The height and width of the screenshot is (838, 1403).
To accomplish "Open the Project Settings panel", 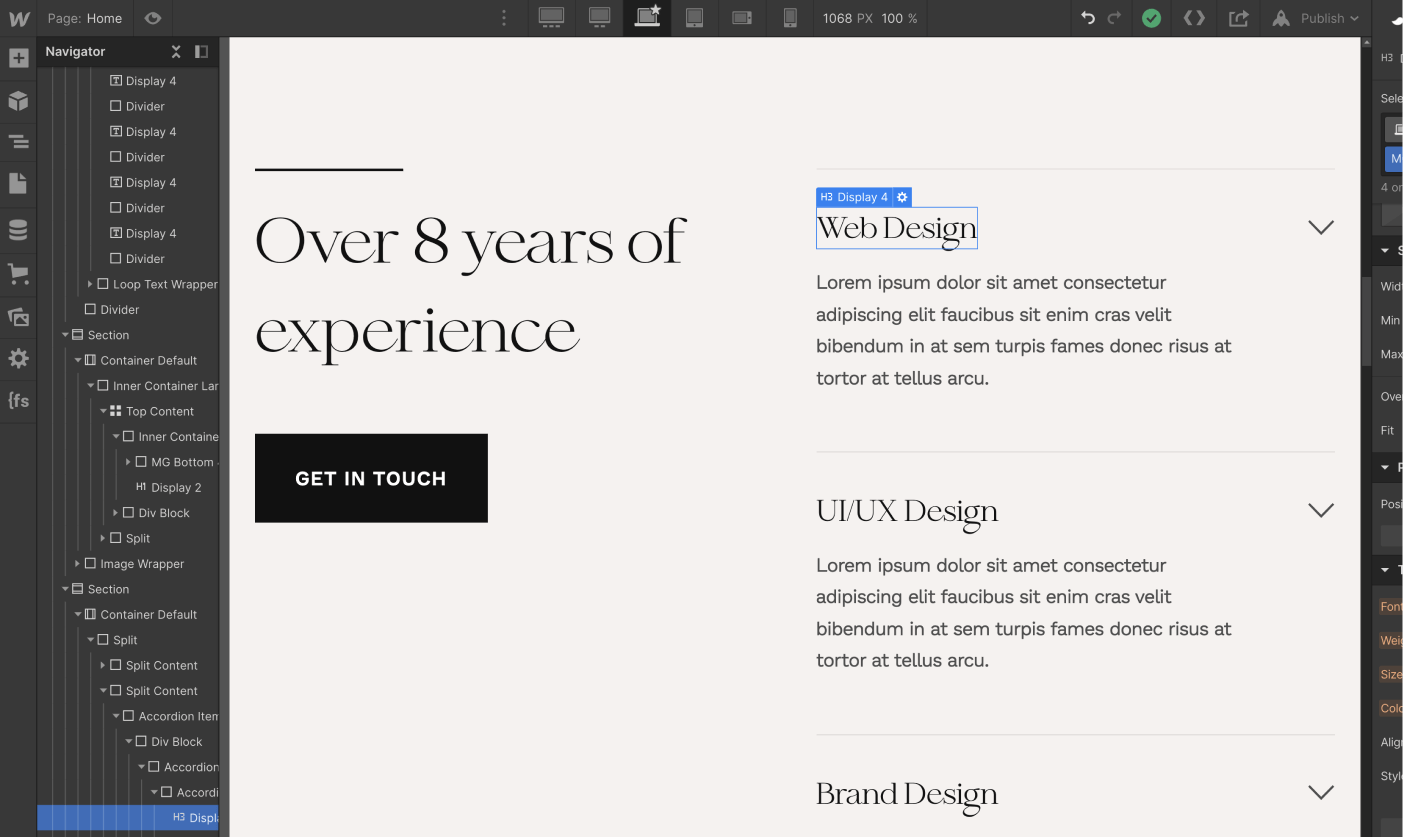I will coord(18,358).
